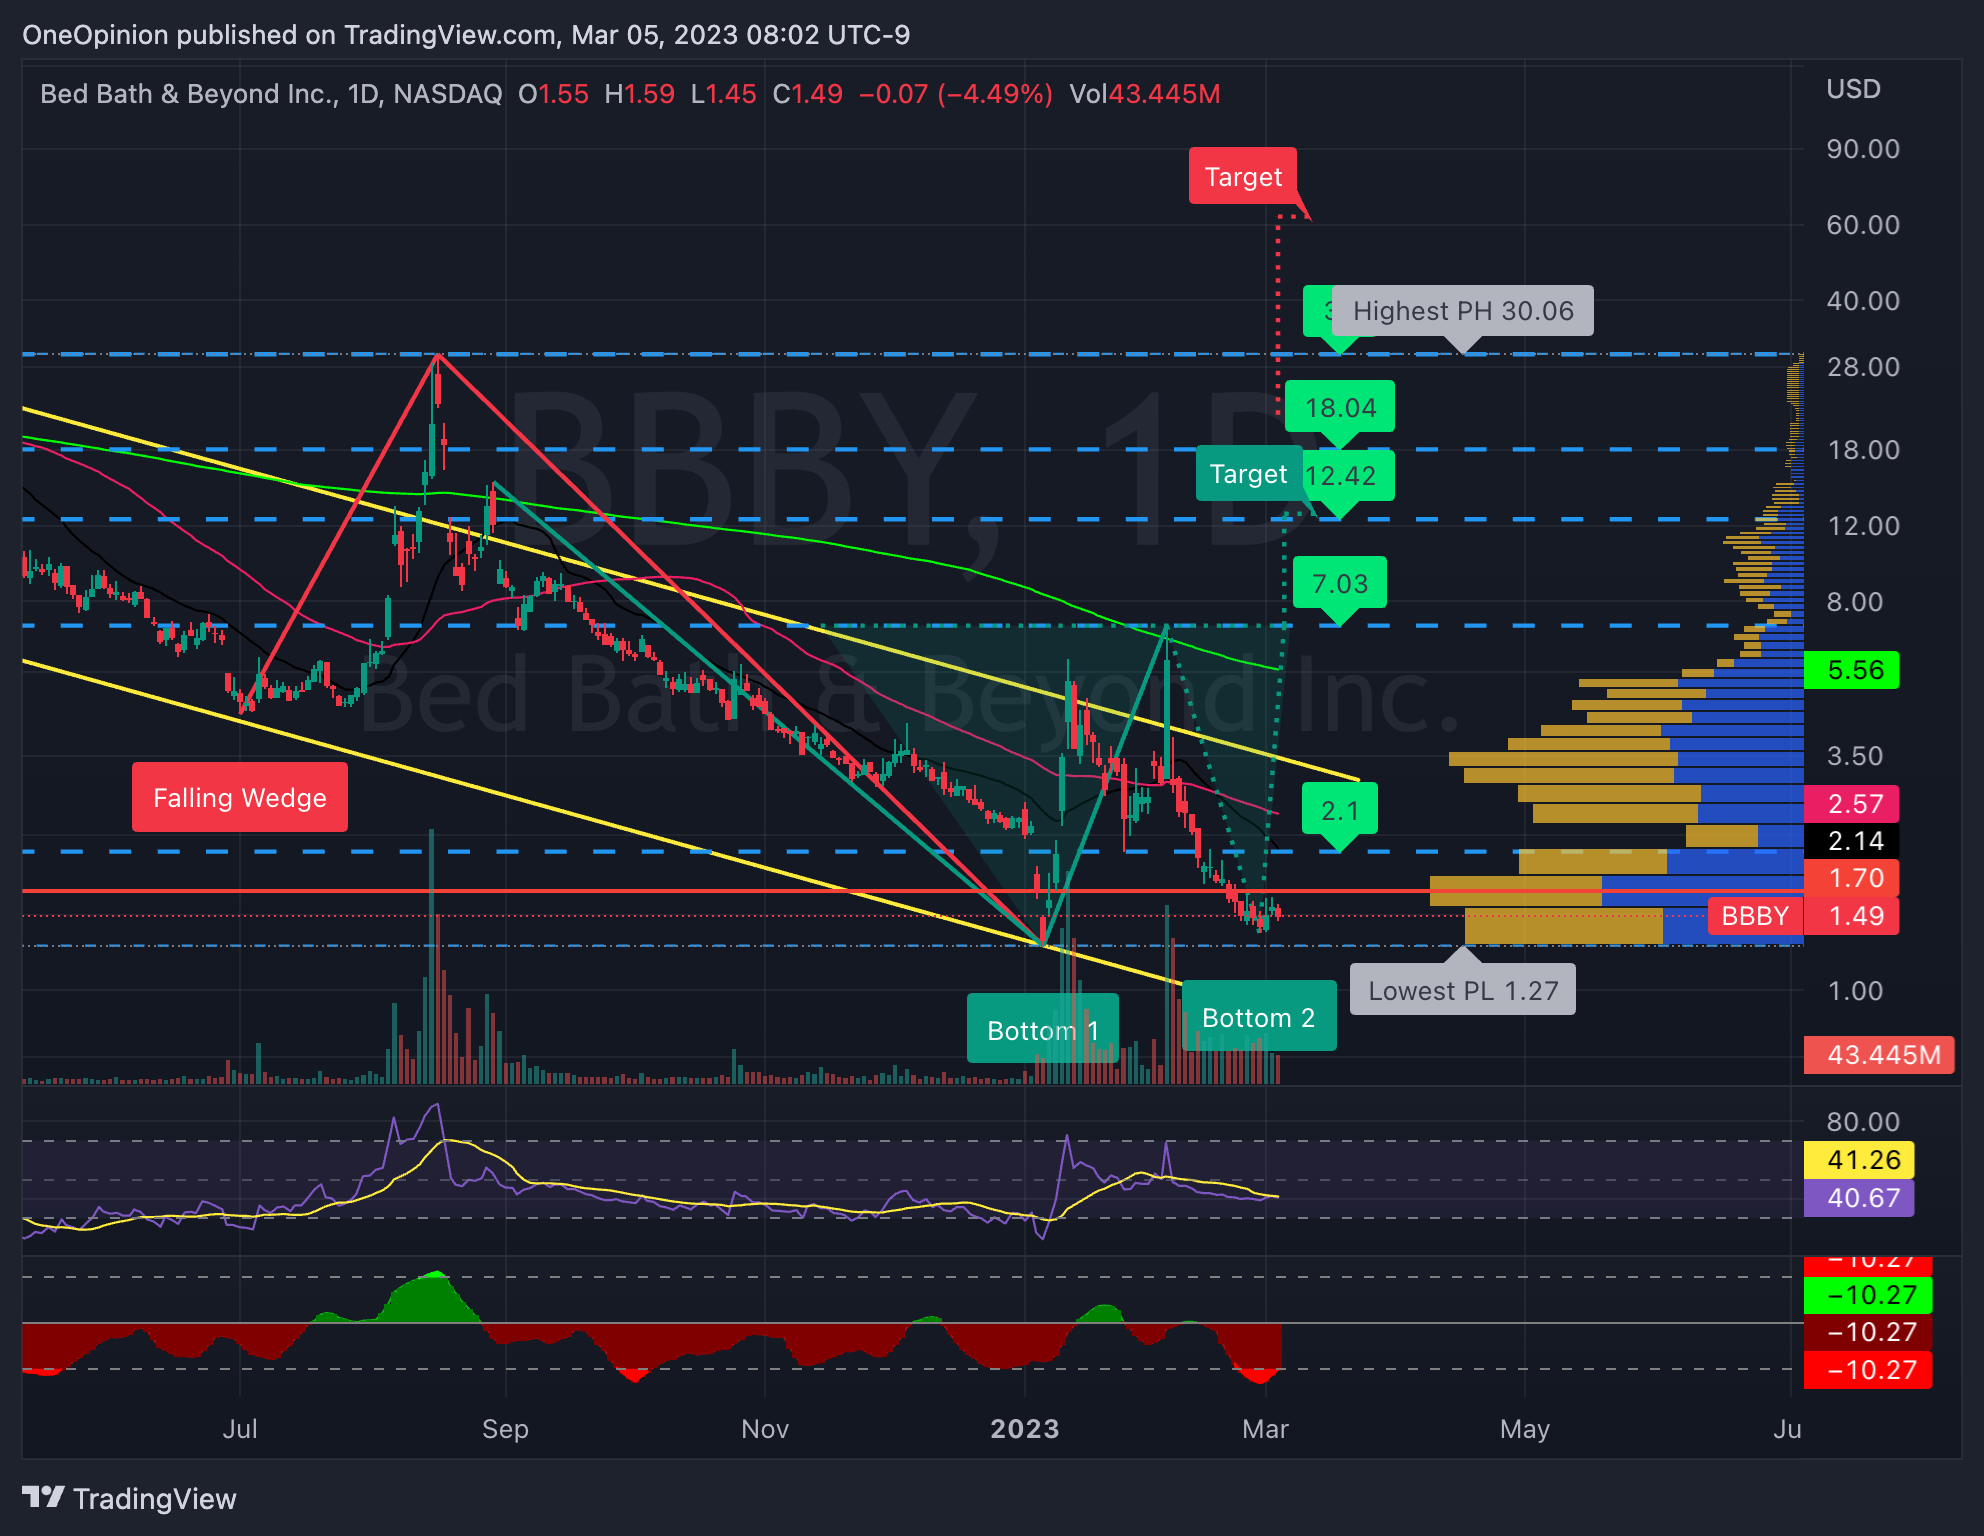Click the 80.00 RSI axis label

1863,1121
